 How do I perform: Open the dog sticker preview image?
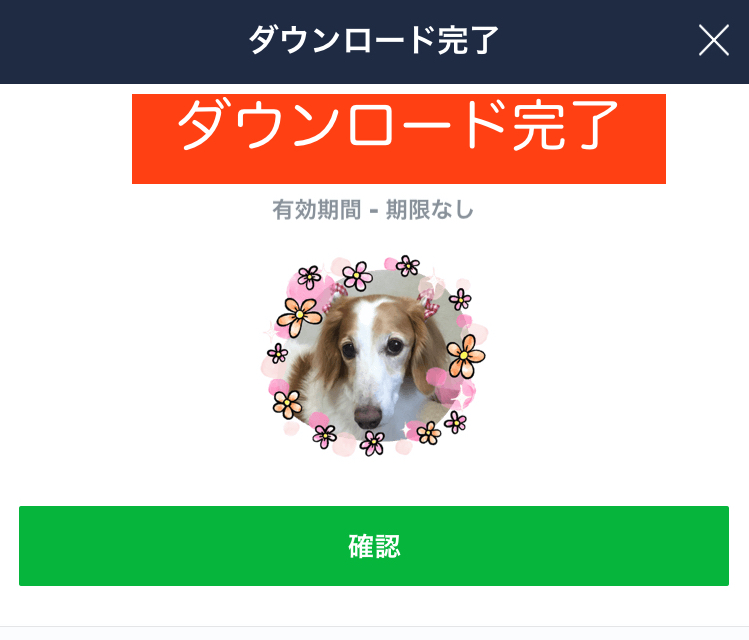[x=374, y=355]
